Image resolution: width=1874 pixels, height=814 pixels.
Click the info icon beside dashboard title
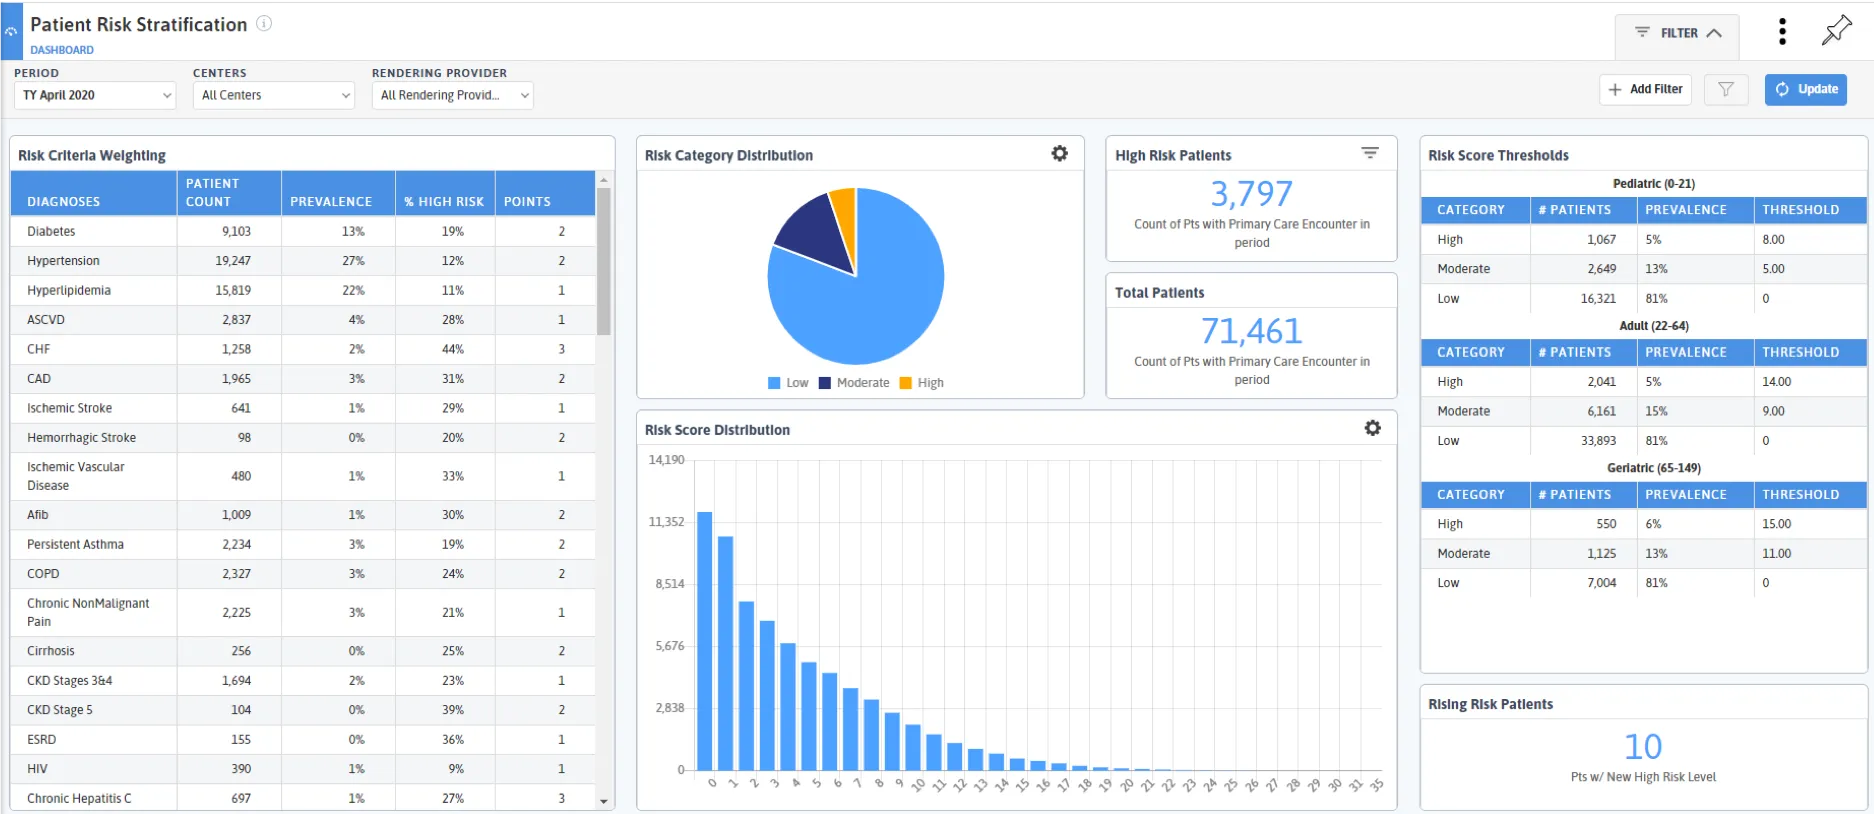tap(264, 23)
